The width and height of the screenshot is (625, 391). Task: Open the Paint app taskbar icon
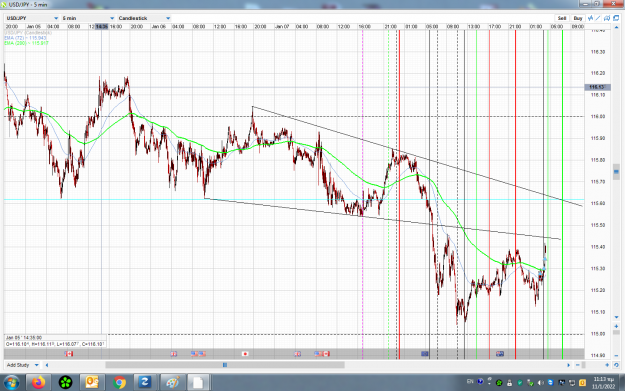173,383
